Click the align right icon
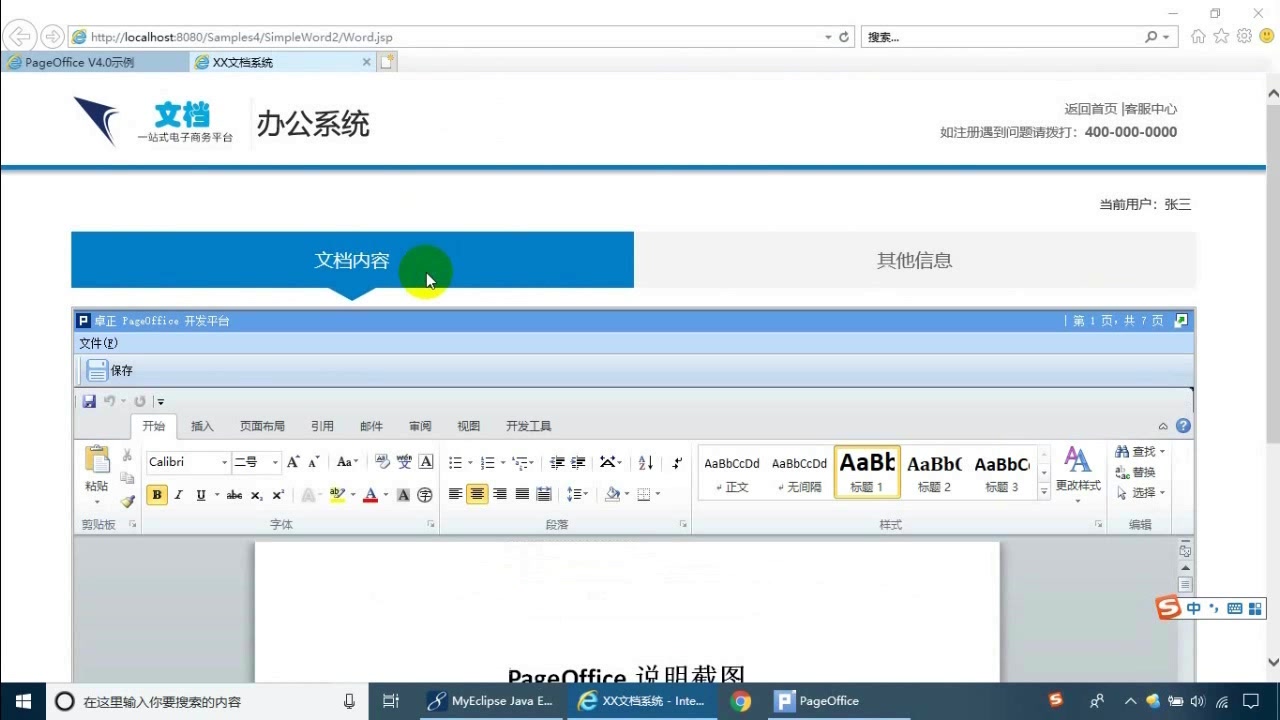The height and width of the screenshot is (720, 1280). tap(499, 494)
